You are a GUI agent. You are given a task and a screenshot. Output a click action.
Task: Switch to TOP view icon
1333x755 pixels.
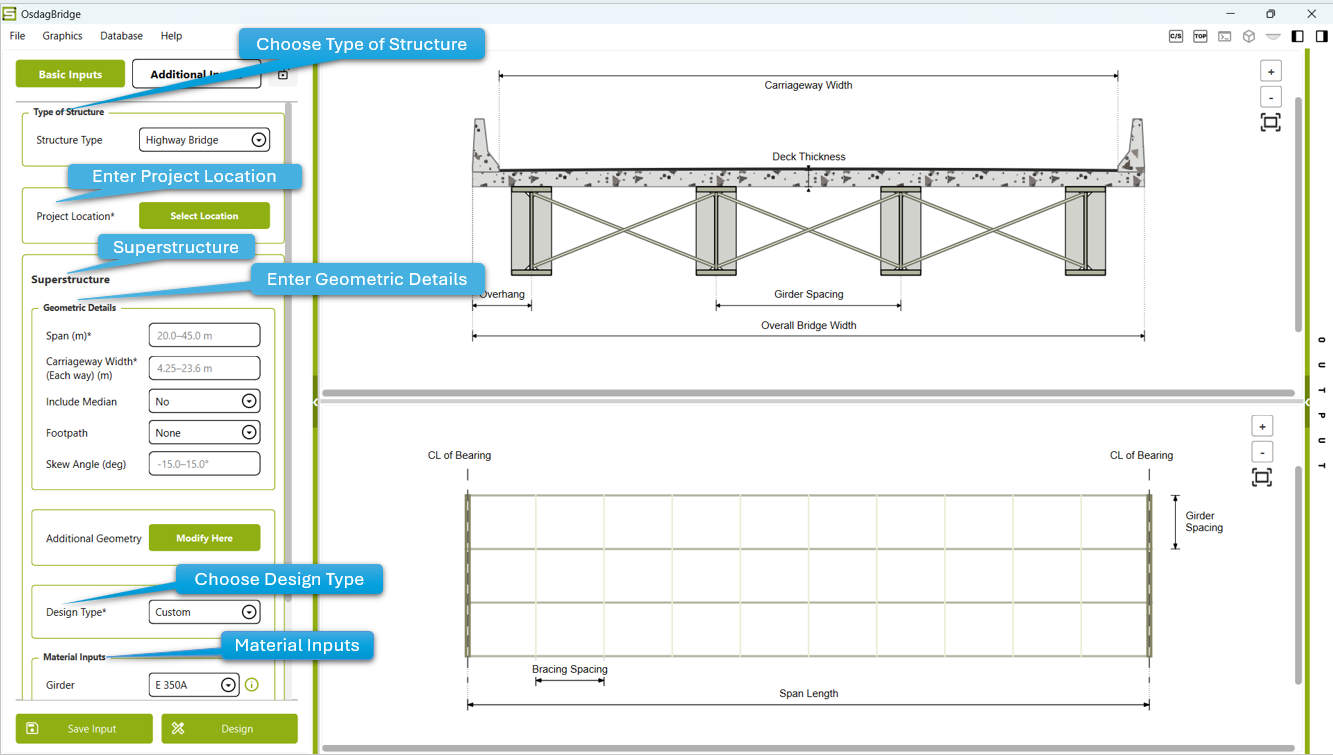click(1200, 36)
